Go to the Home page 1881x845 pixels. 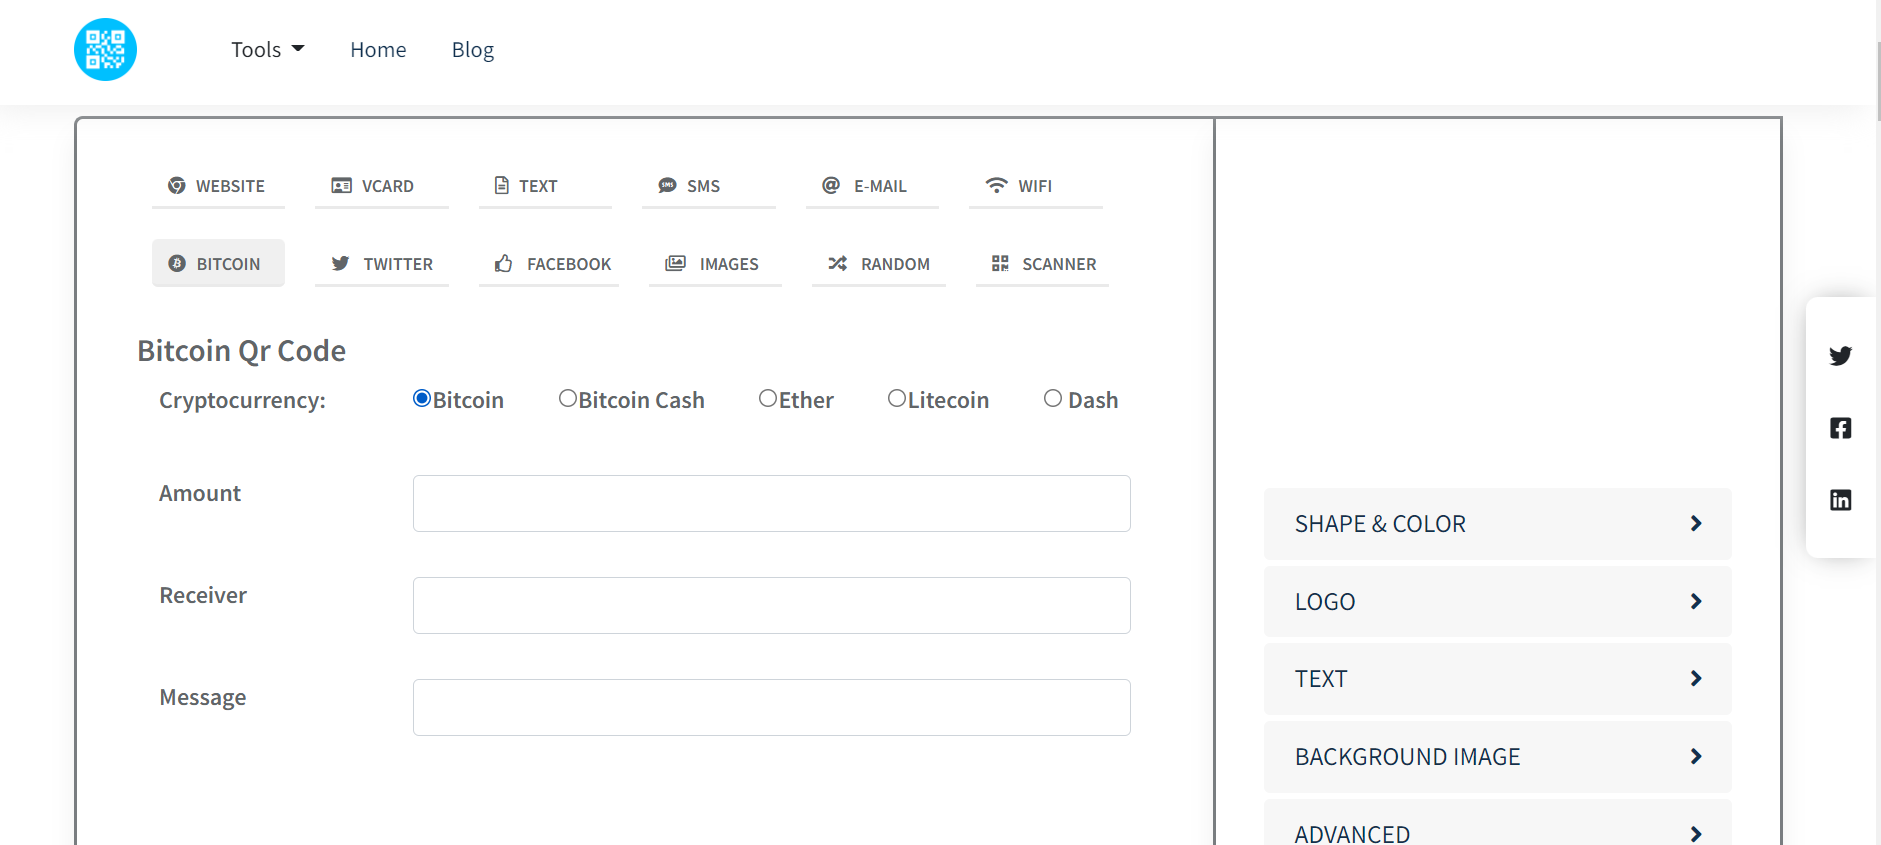378,50
